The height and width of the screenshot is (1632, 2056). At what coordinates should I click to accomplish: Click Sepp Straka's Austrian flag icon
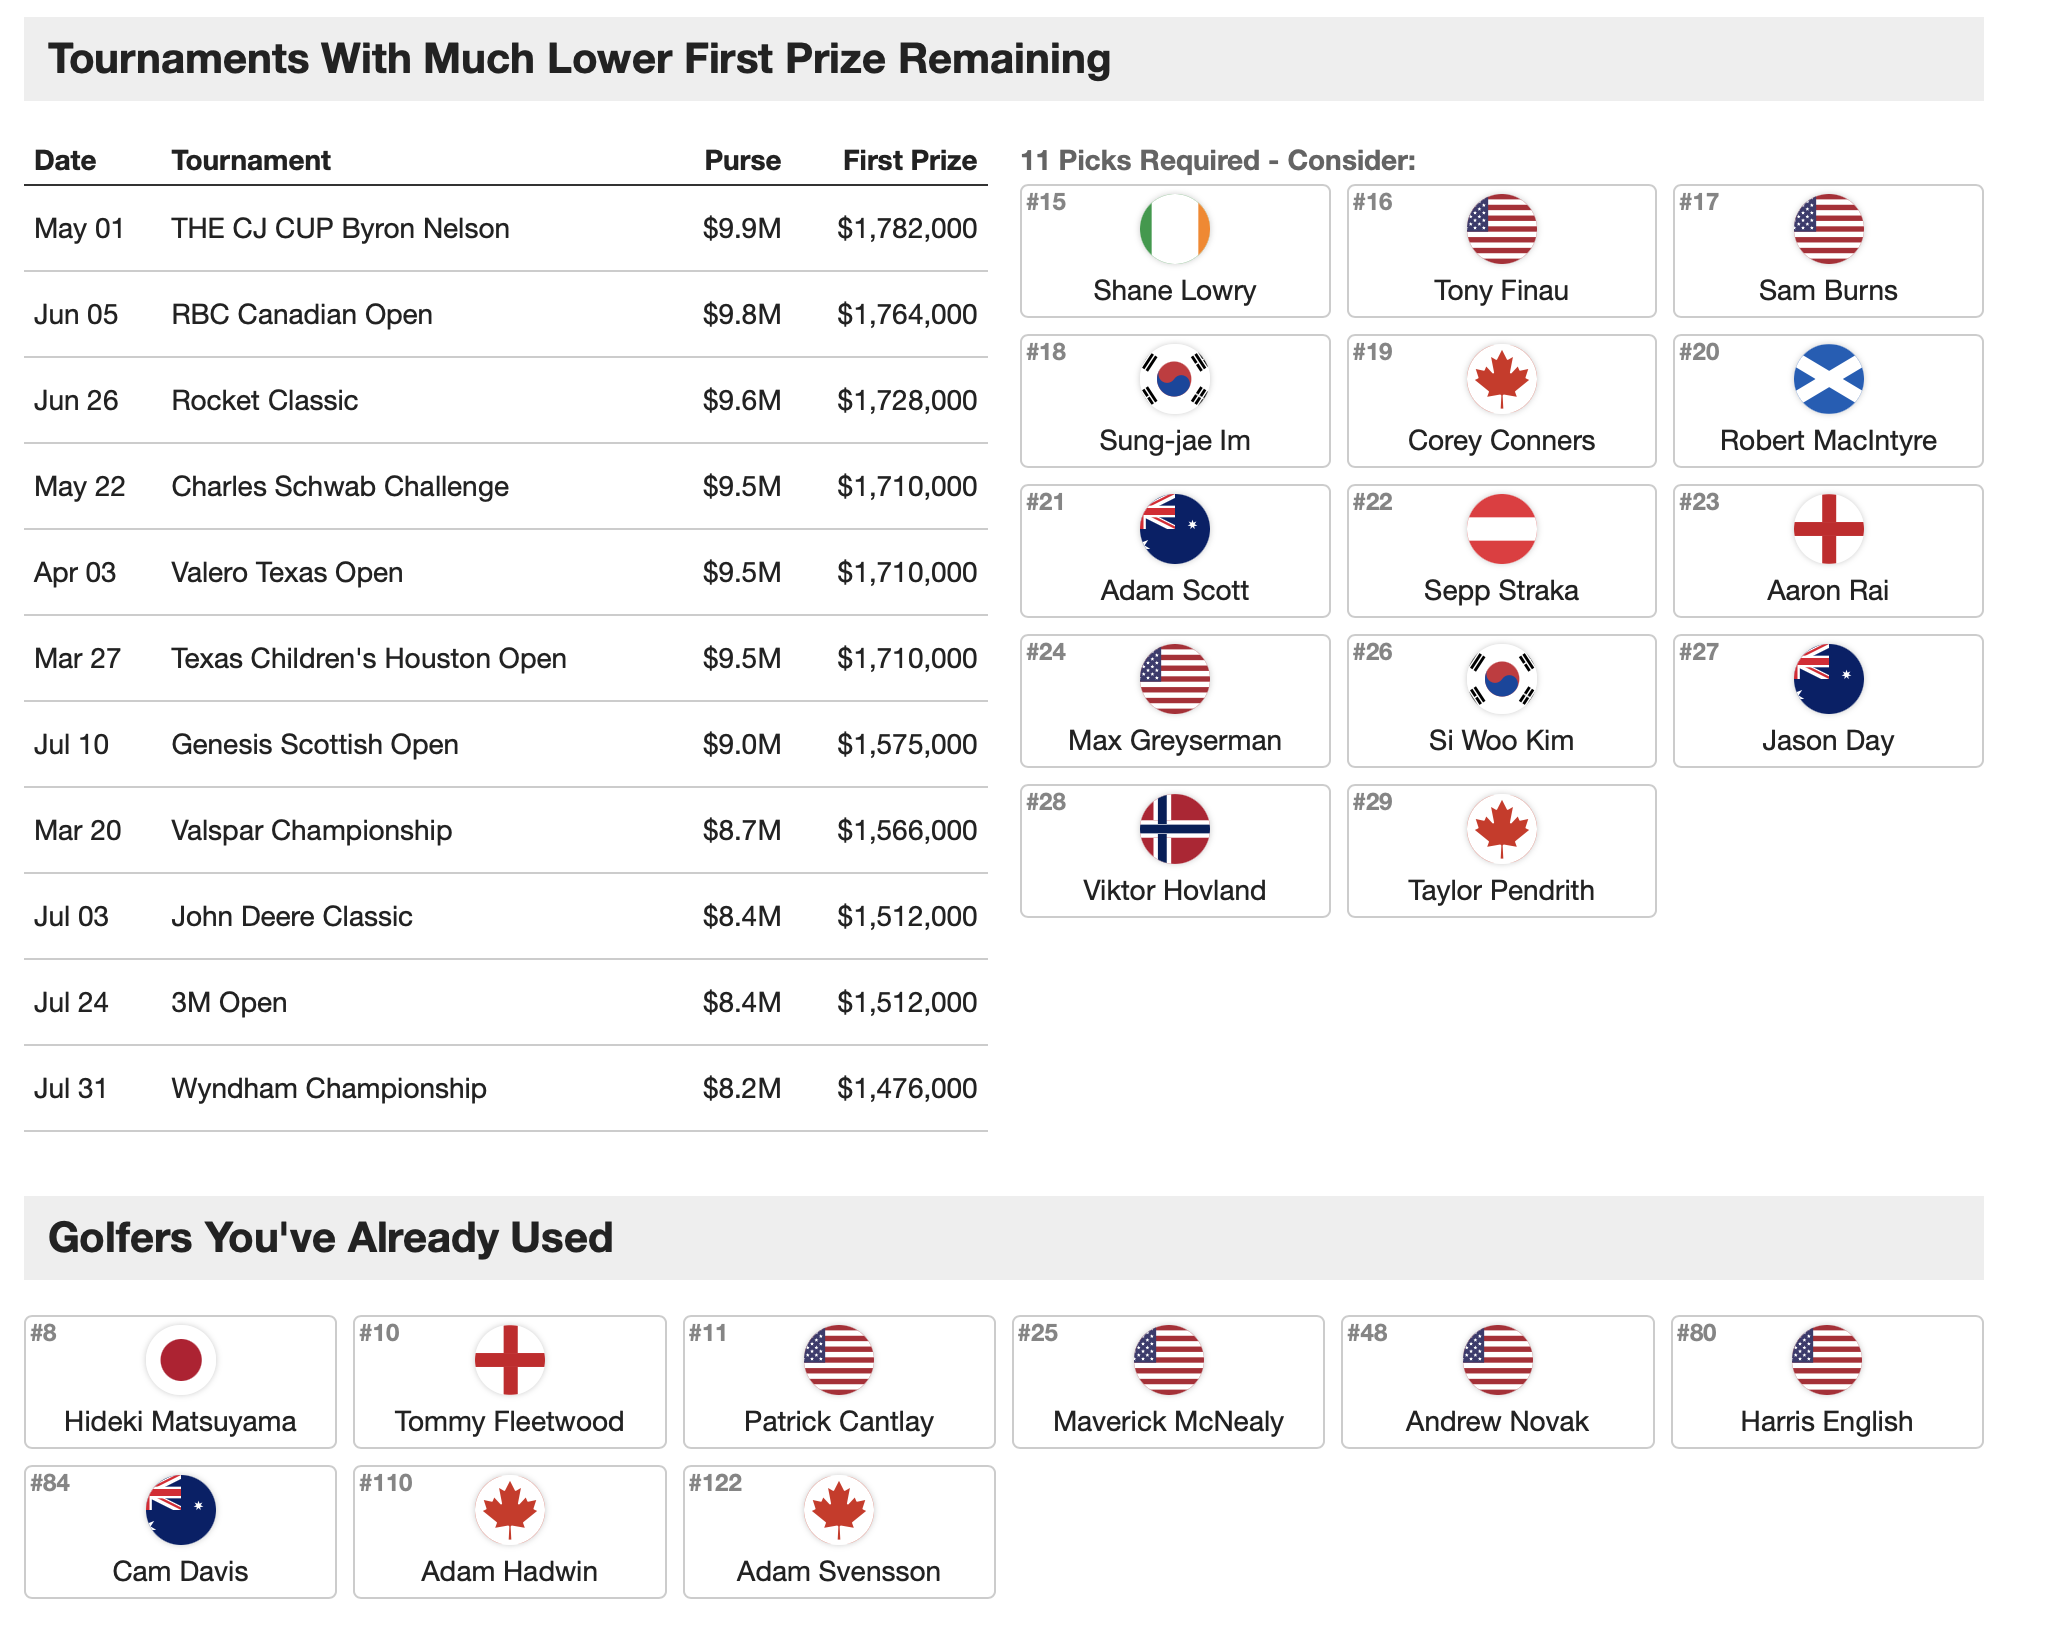click(x=1500, y=528)
